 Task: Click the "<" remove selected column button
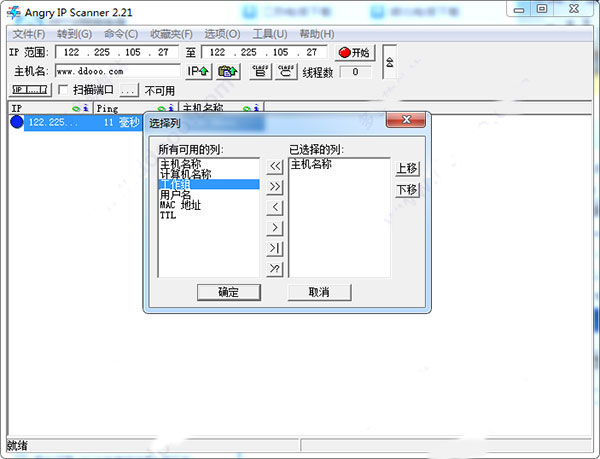275,207
